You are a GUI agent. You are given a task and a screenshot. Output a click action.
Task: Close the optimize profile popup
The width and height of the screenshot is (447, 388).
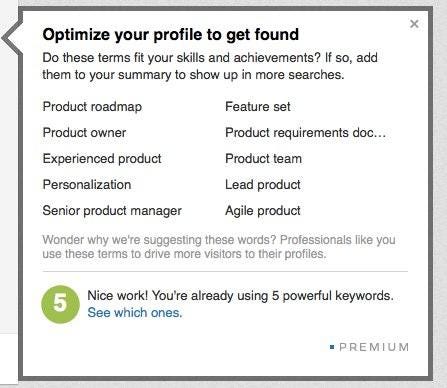click(x=414, y=24)
